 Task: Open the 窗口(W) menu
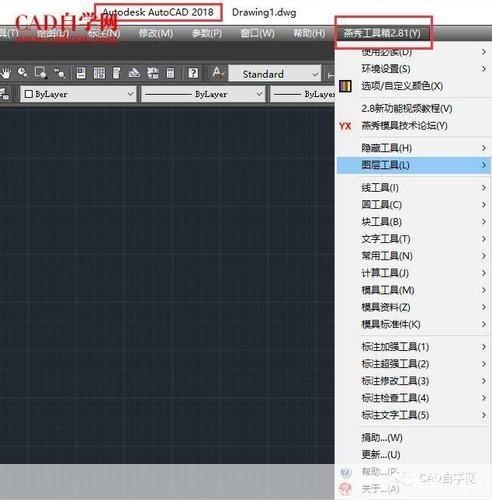click(x=258, y=33)
